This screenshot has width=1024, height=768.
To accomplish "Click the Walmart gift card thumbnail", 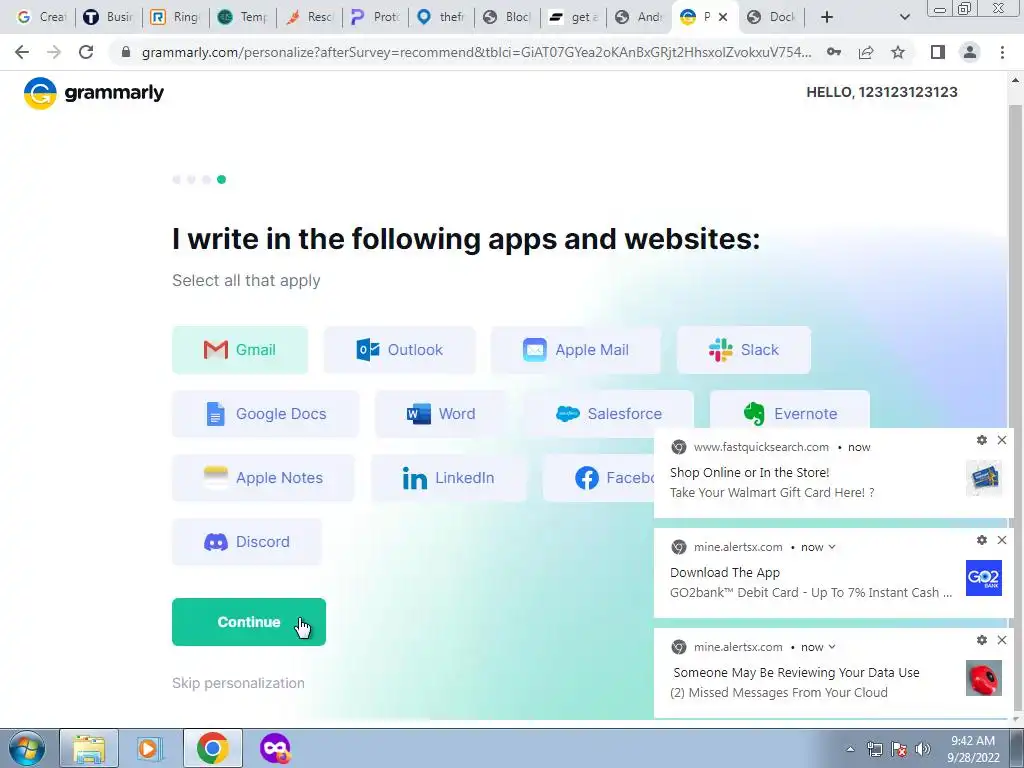I will [x=984, y=478].
